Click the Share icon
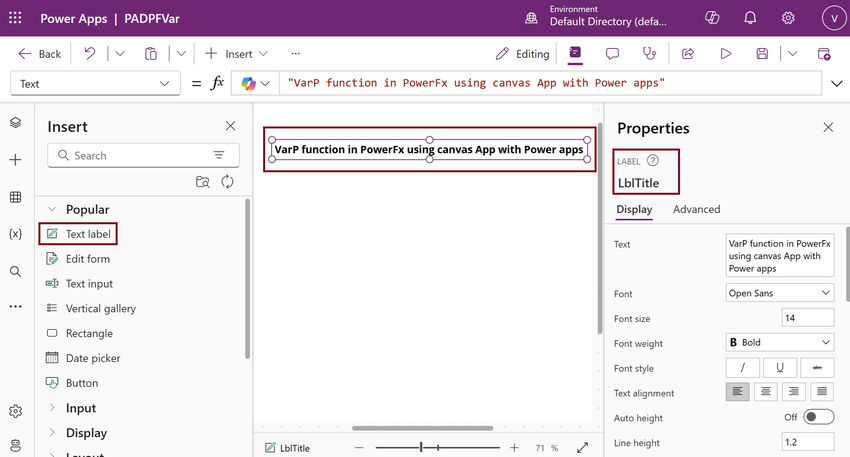Image resolution: width=850 pixels, height=457 pixels. (687, 53)
